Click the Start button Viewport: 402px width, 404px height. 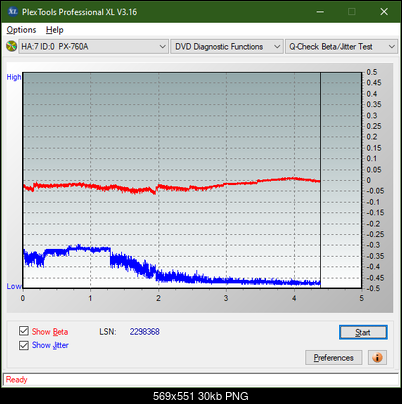pos(363,332)
